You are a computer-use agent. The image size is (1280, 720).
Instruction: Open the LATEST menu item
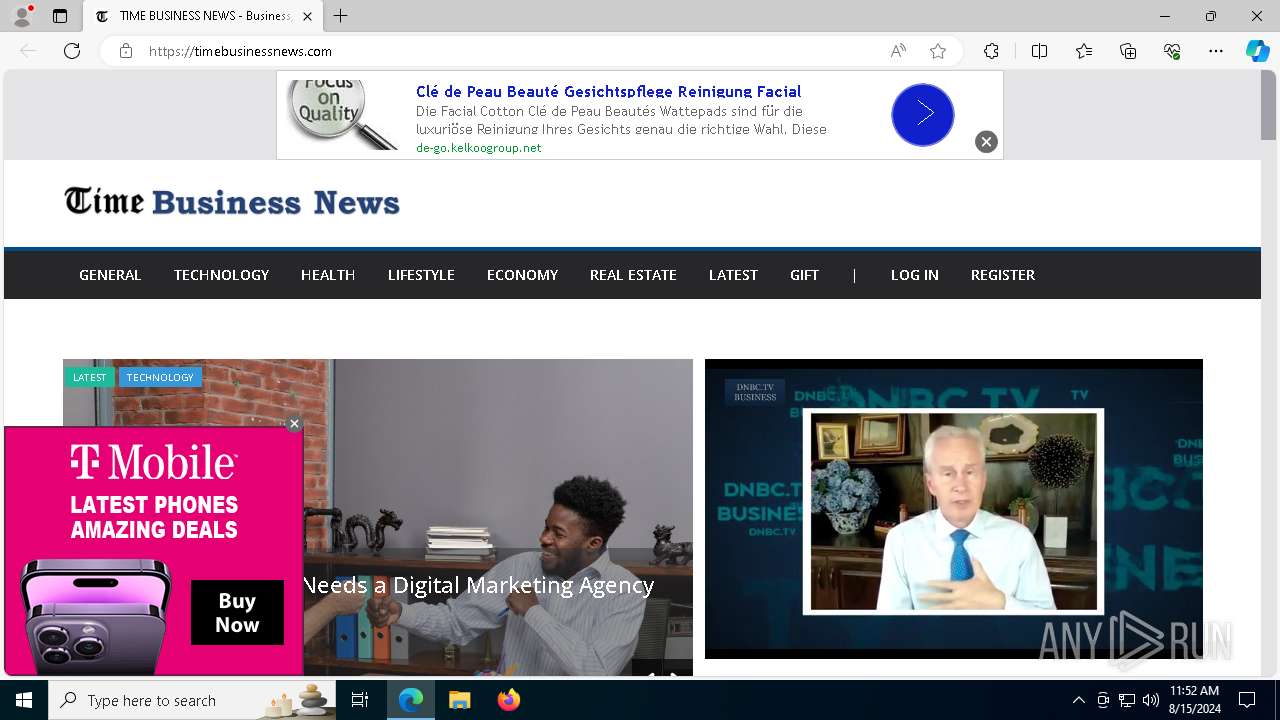click(x=733, y=275)
